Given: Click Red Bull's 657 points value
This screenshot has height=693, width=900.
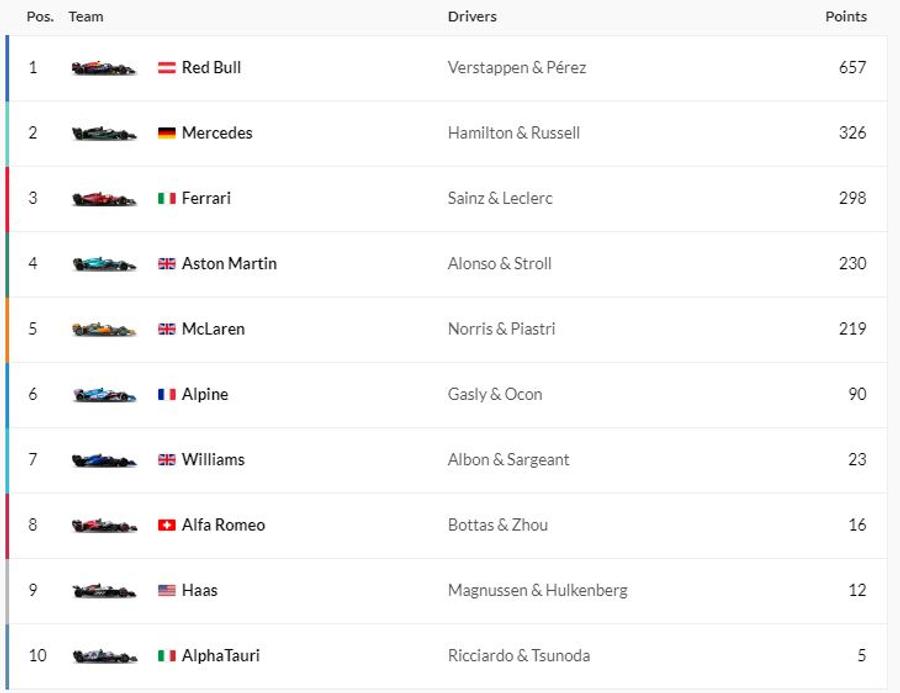Looking at the screenshot, I should click(852, 67).
